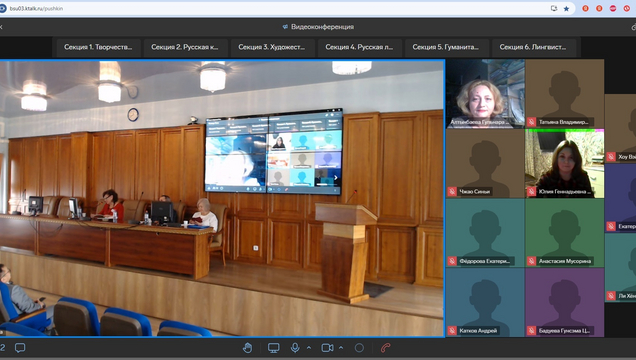Bookmark the page with the star icon
The image size is (636, 360).
coord(566,9)
